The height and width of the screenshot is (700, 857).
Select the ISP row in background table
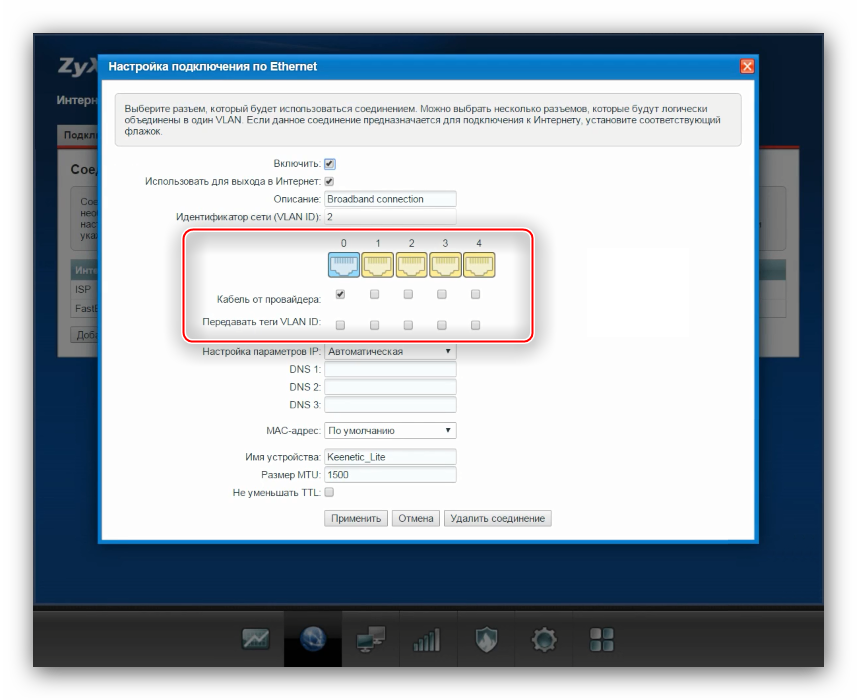(x=85, y=289)
